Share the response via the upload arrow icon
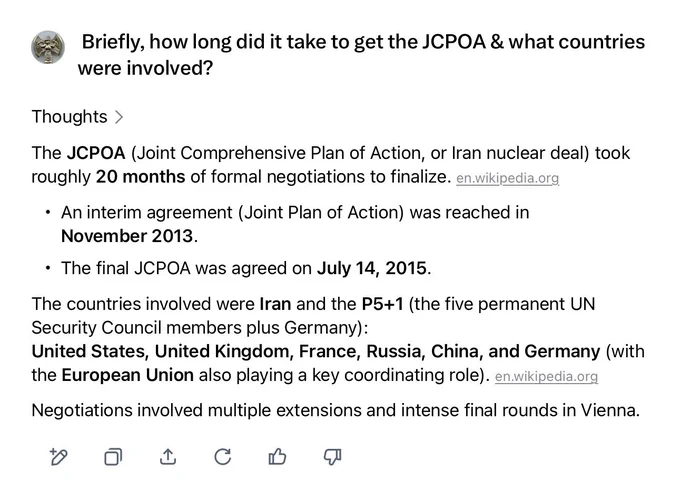The height and width of the screenshot is (482, 680). 168,457
